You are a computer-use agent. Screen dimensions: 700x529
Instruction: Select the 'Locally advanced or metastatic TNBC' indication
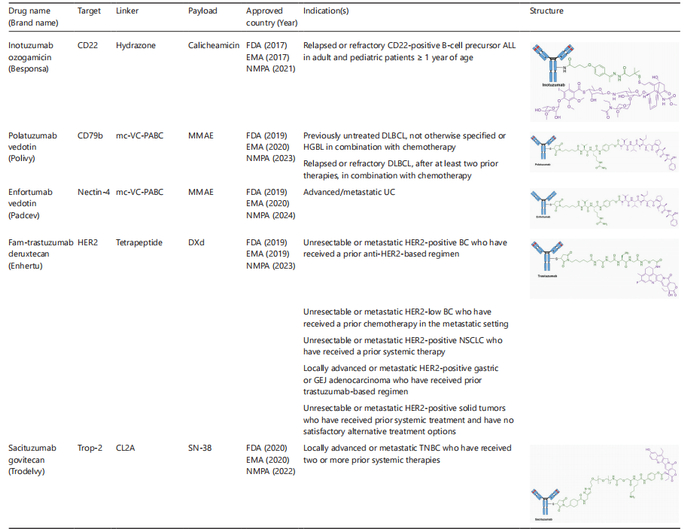tap(407, 454)
